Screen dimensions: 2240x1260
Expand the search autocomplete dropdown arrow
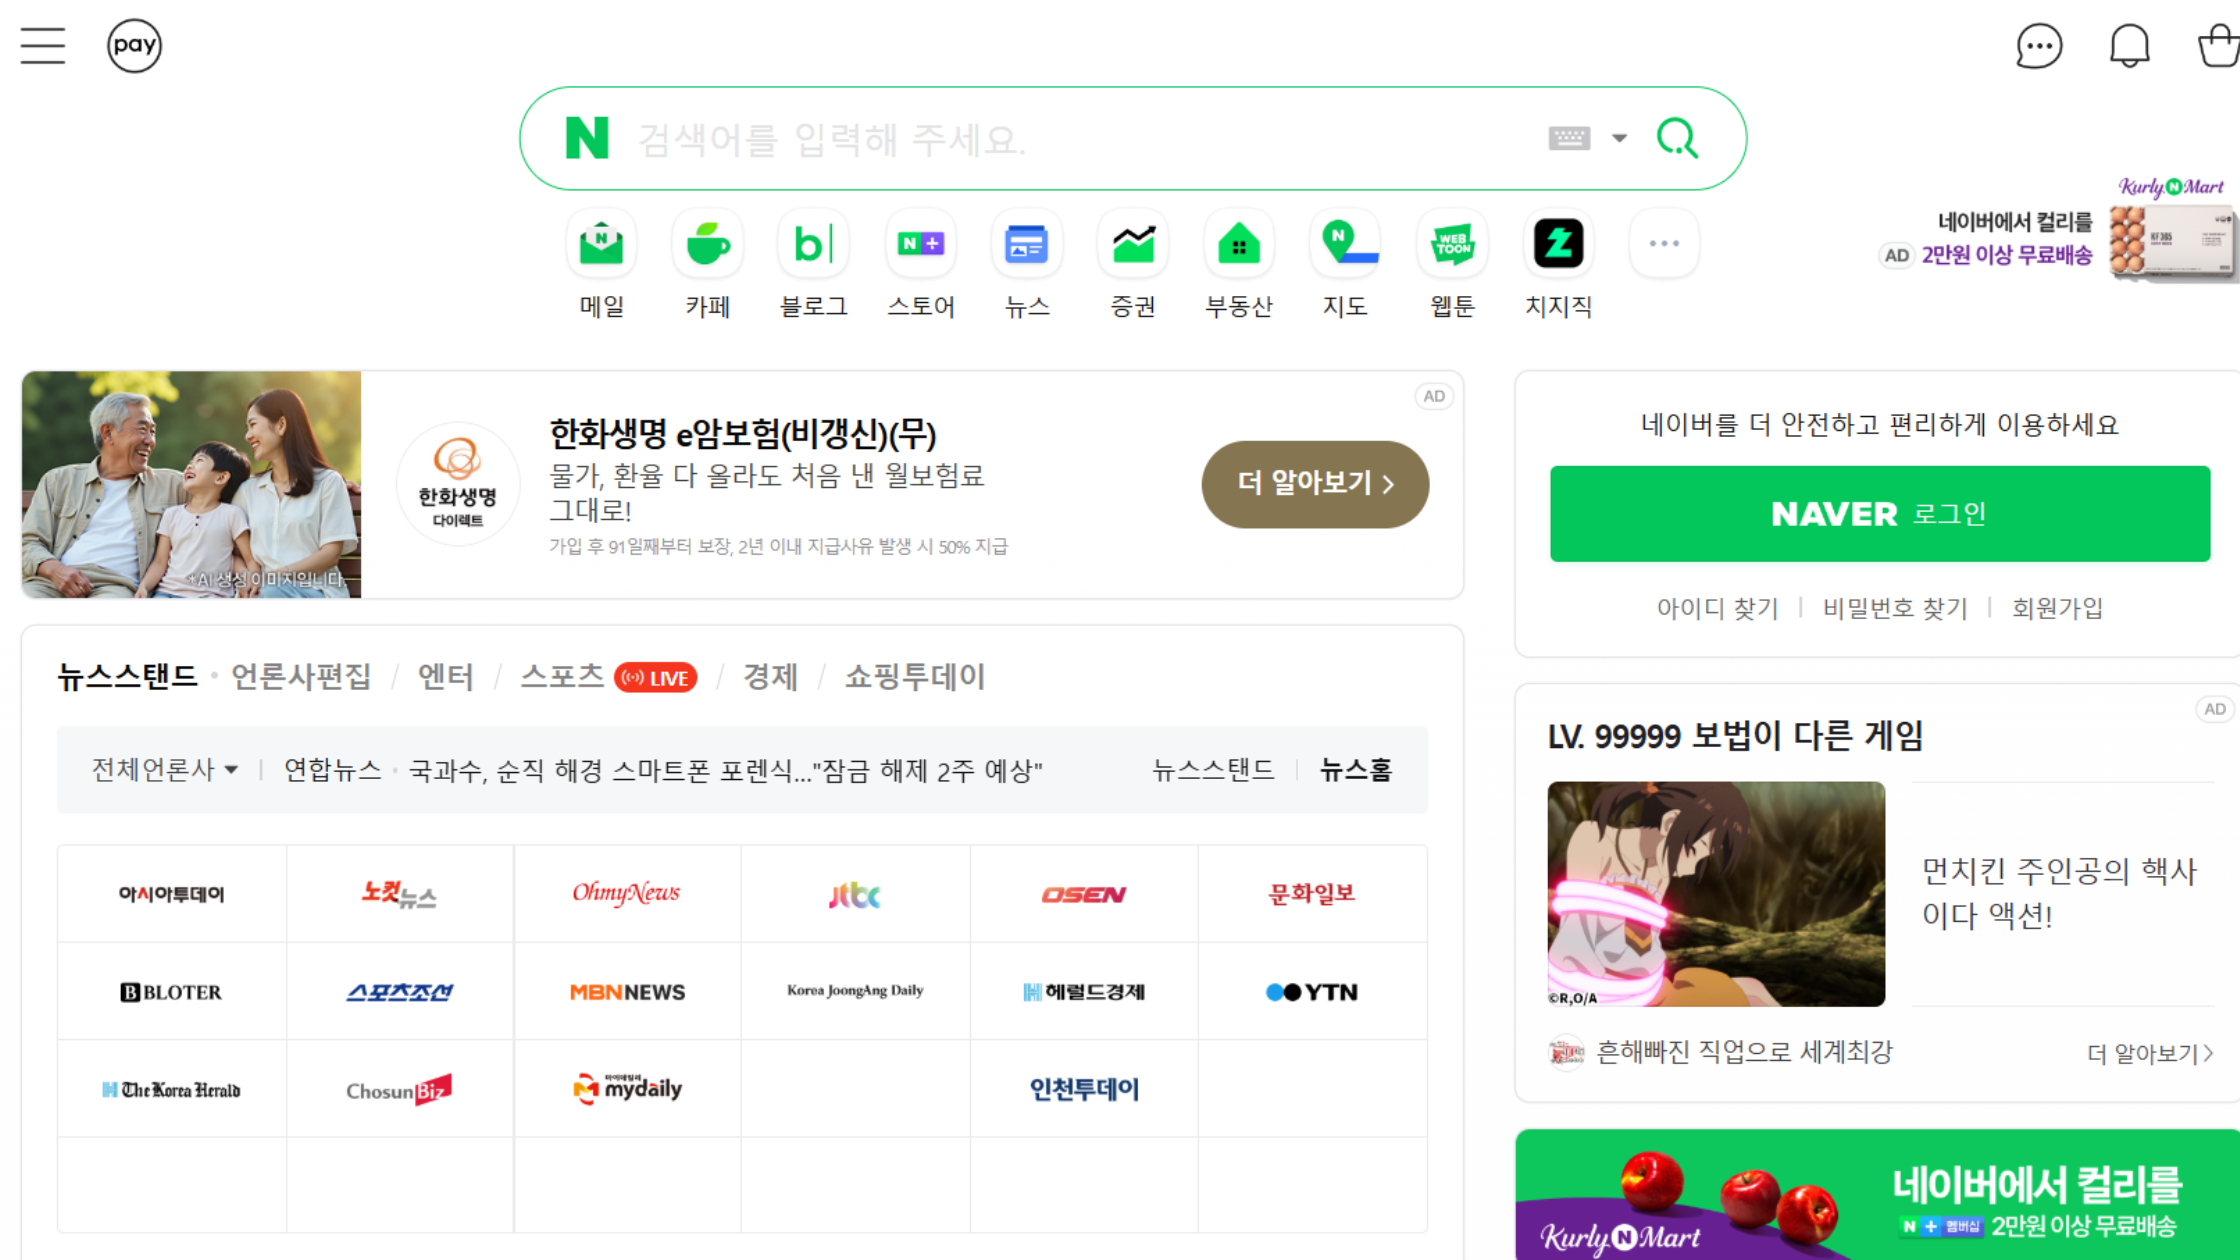tap(1619, 138)
